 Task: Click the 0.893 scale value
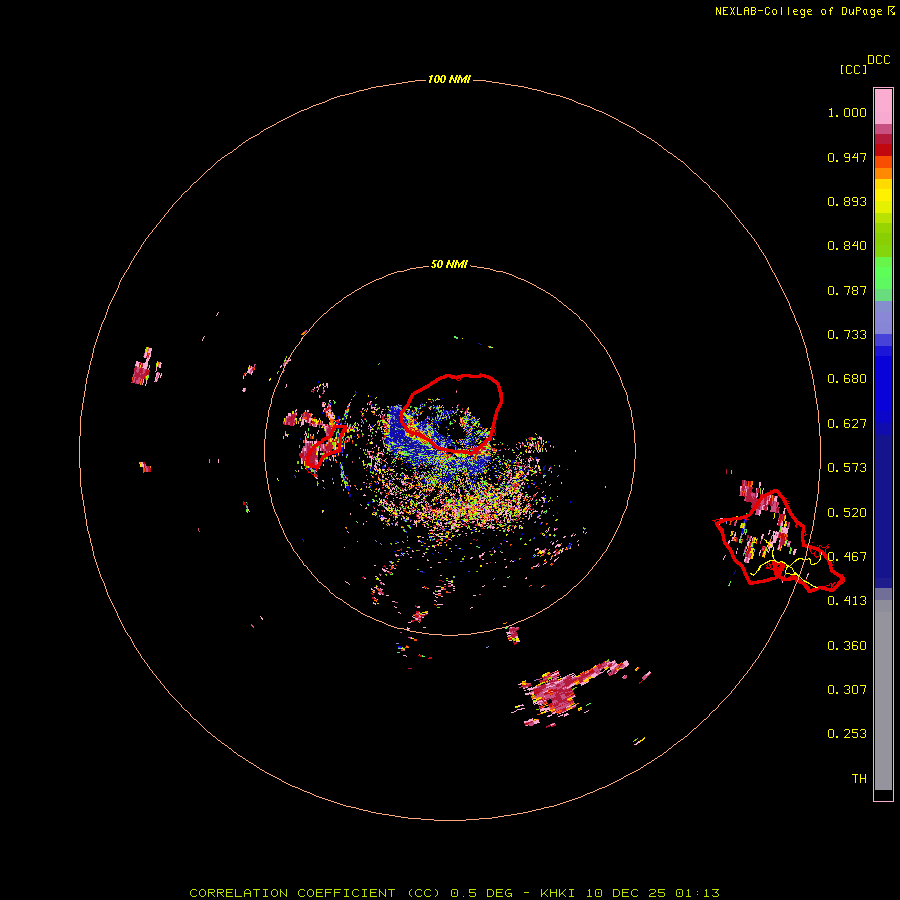click(x=847, y=201)
